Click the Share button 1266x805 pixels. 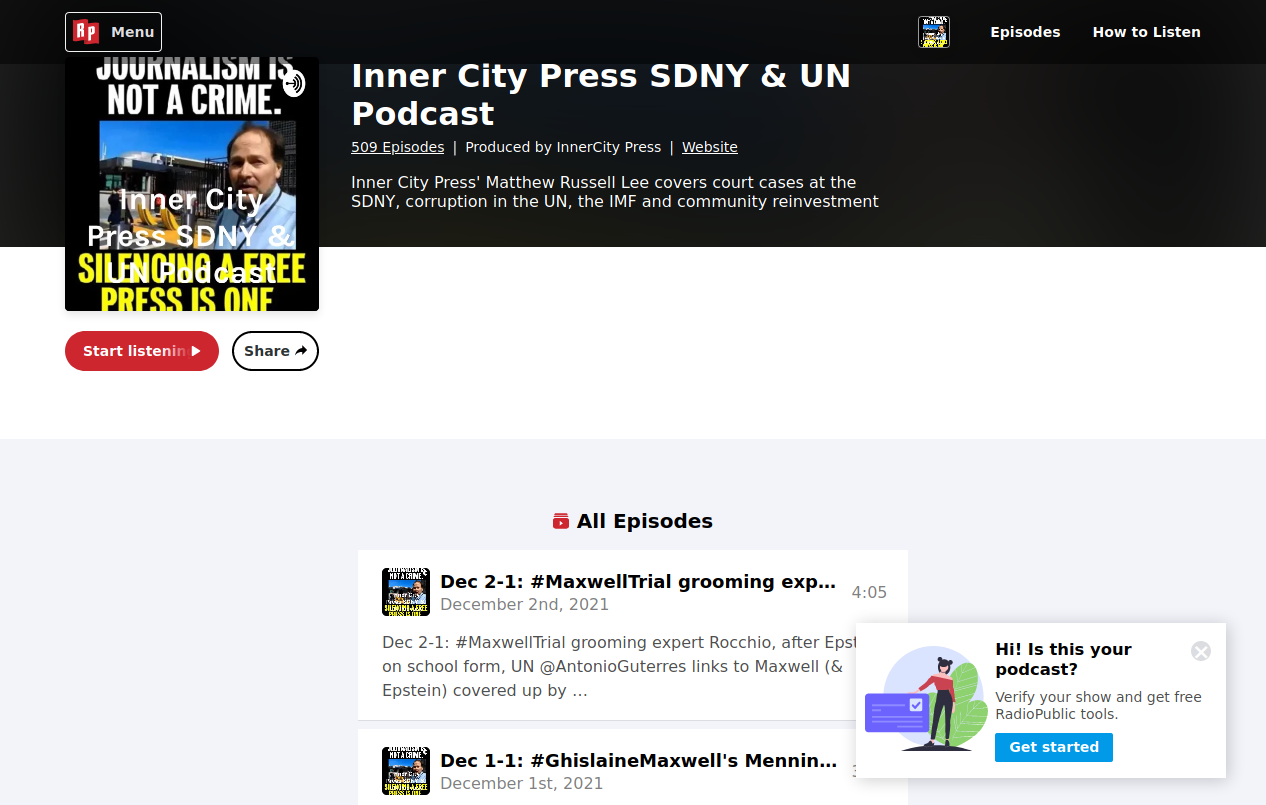pyautogui.click(x=275, y=351)
